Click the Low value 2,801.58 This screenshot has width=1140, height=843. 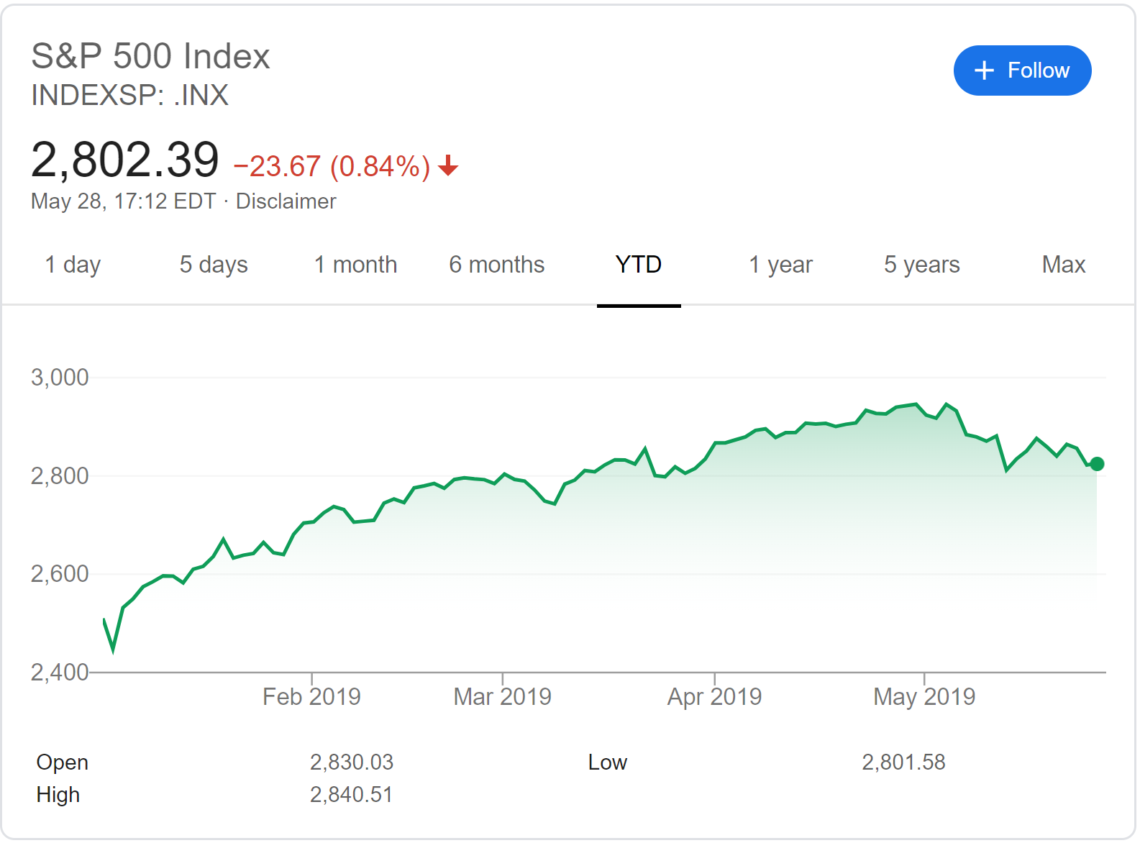click(x=904, y=761)
